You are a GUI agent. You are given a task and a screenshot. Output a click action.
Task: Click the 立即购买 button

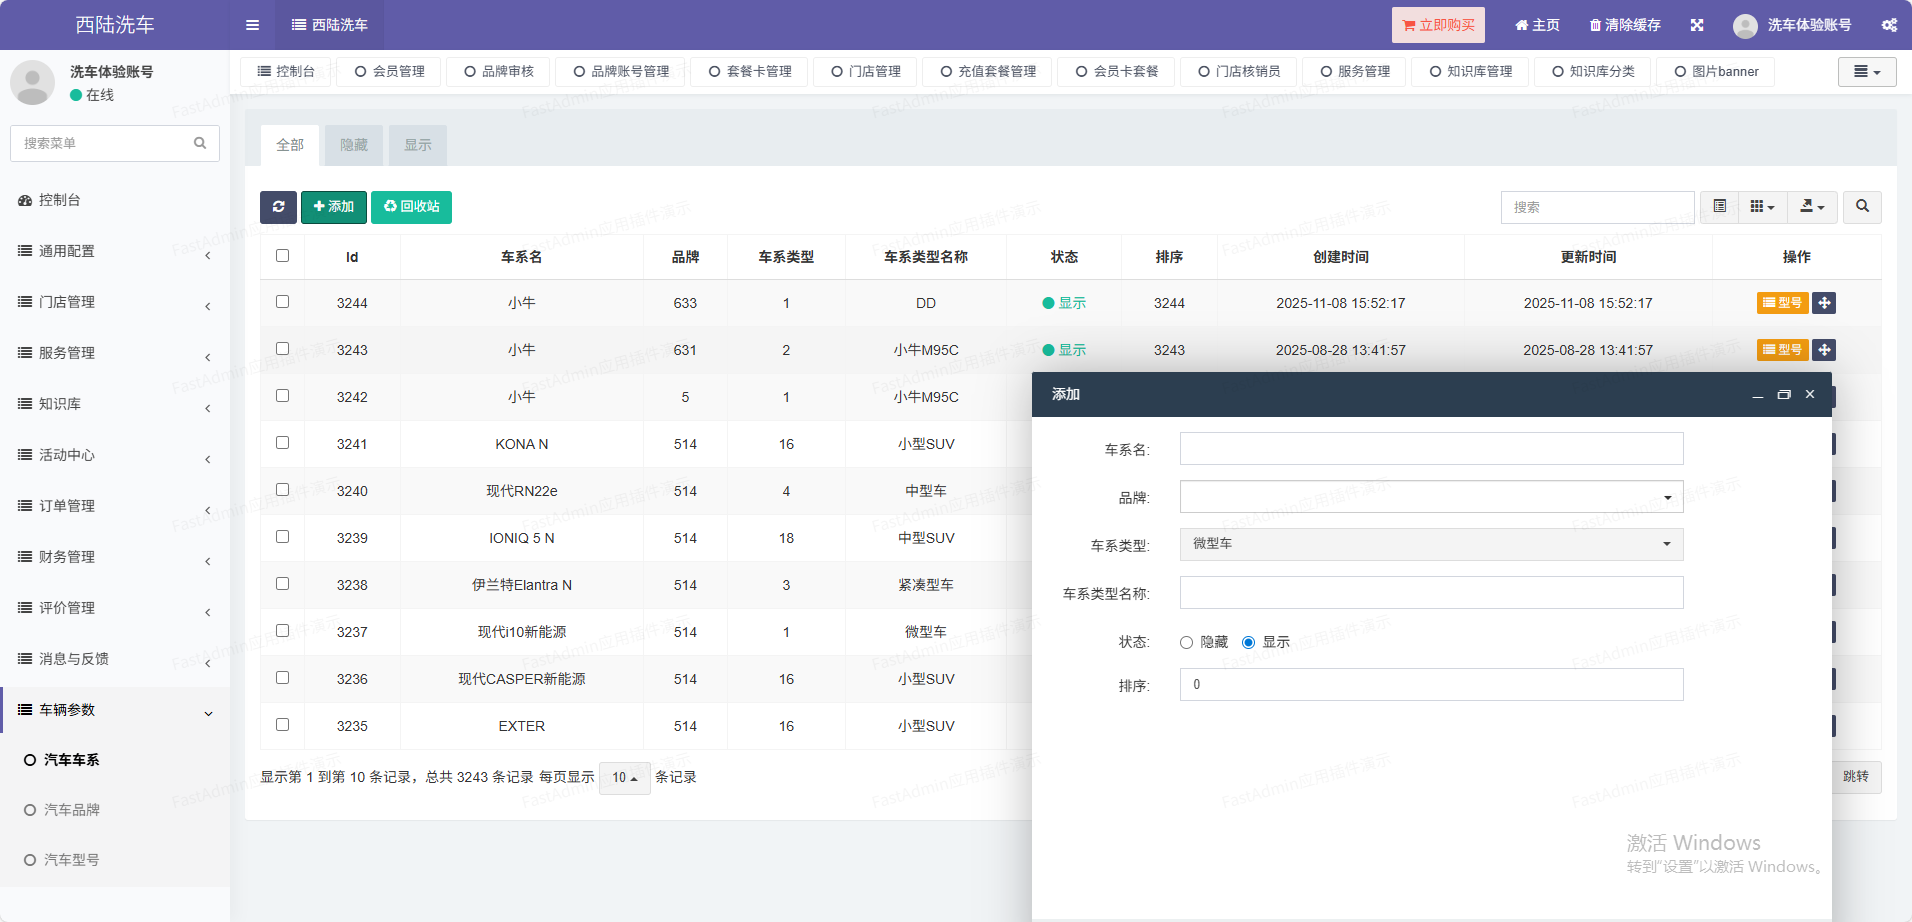1438,25
